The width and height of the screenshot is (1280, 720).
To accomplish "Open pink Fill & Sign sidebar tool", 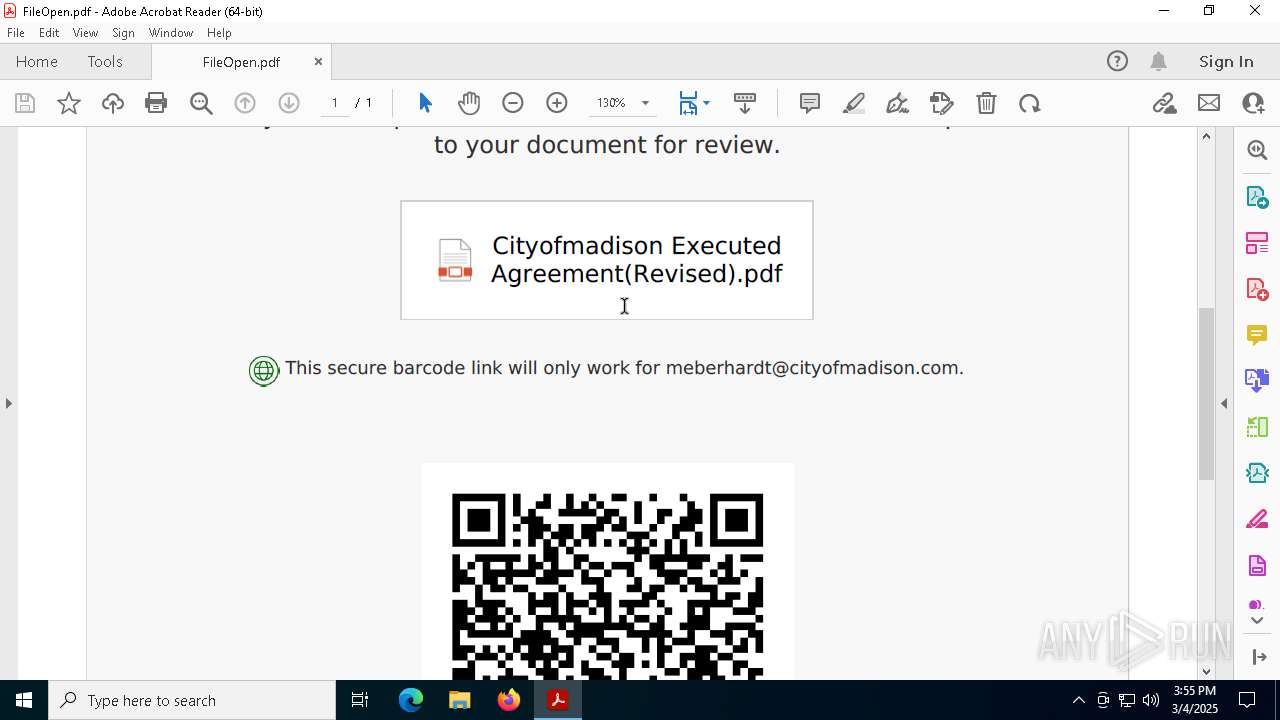I will 1257,520.
